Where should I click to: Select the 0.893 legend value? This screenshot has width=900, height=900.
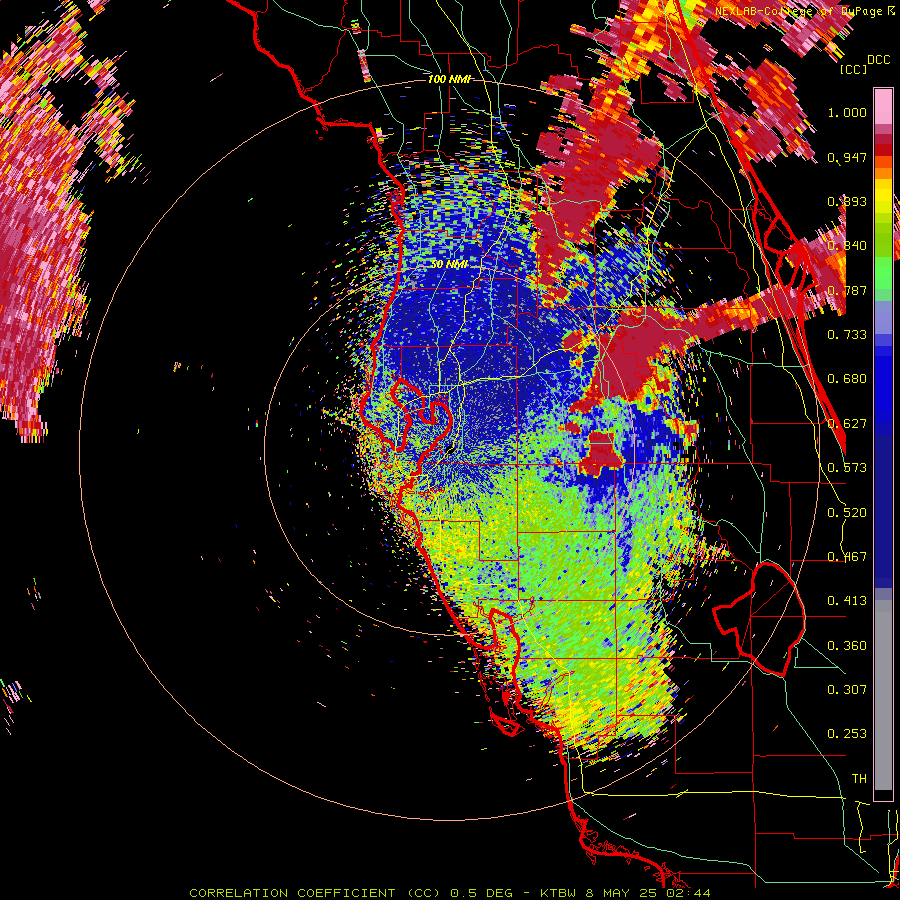[x=847, y=201]
